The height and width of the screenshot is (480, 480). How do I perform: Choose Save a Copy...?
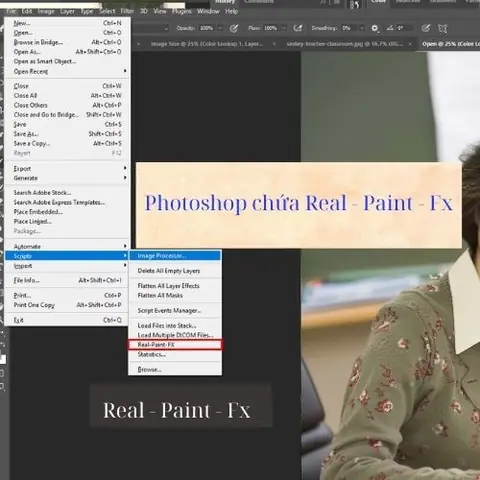click(66, 144)
